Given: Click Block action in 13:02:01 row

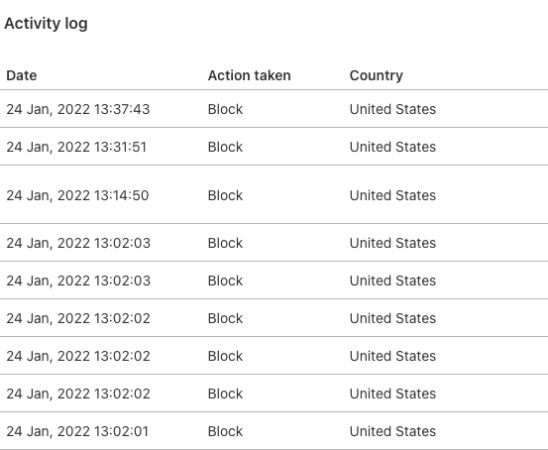Looking at the screenshot, I should (225, 431).
